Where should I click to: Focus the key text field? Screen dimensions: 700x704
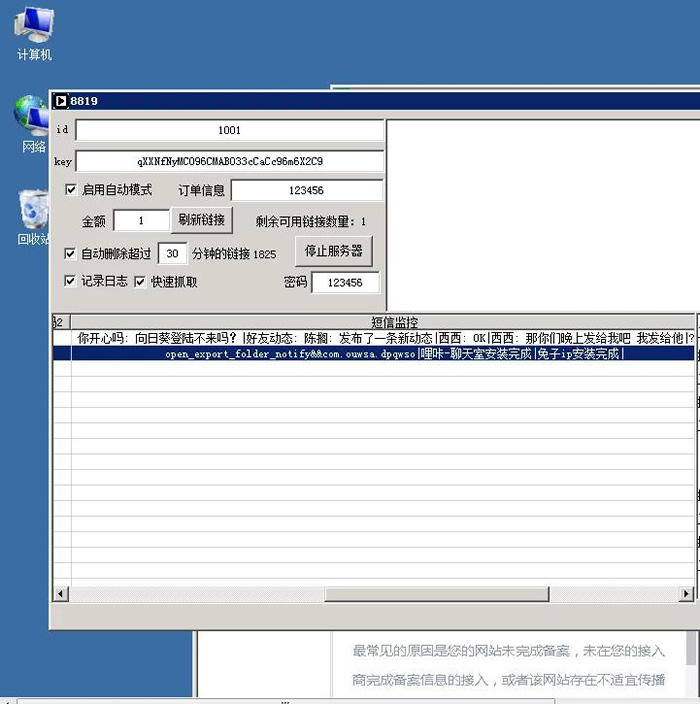229,161
